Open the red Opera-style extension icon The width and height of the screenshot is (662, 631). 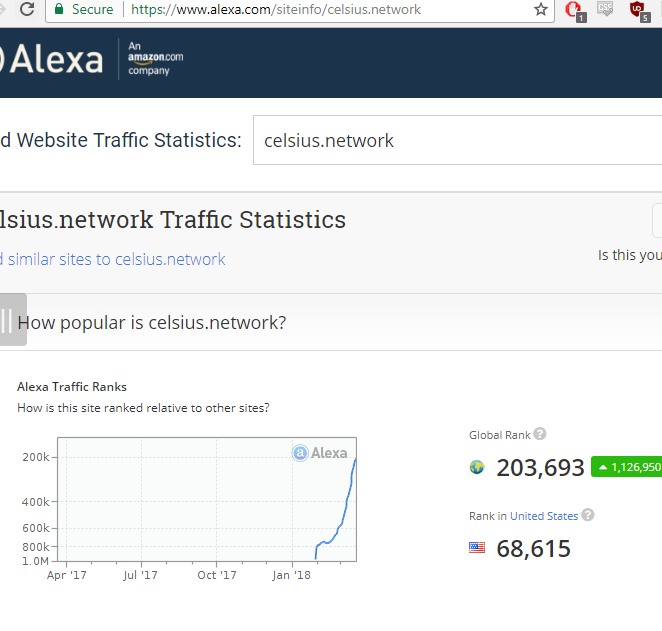tap(575, 11)
